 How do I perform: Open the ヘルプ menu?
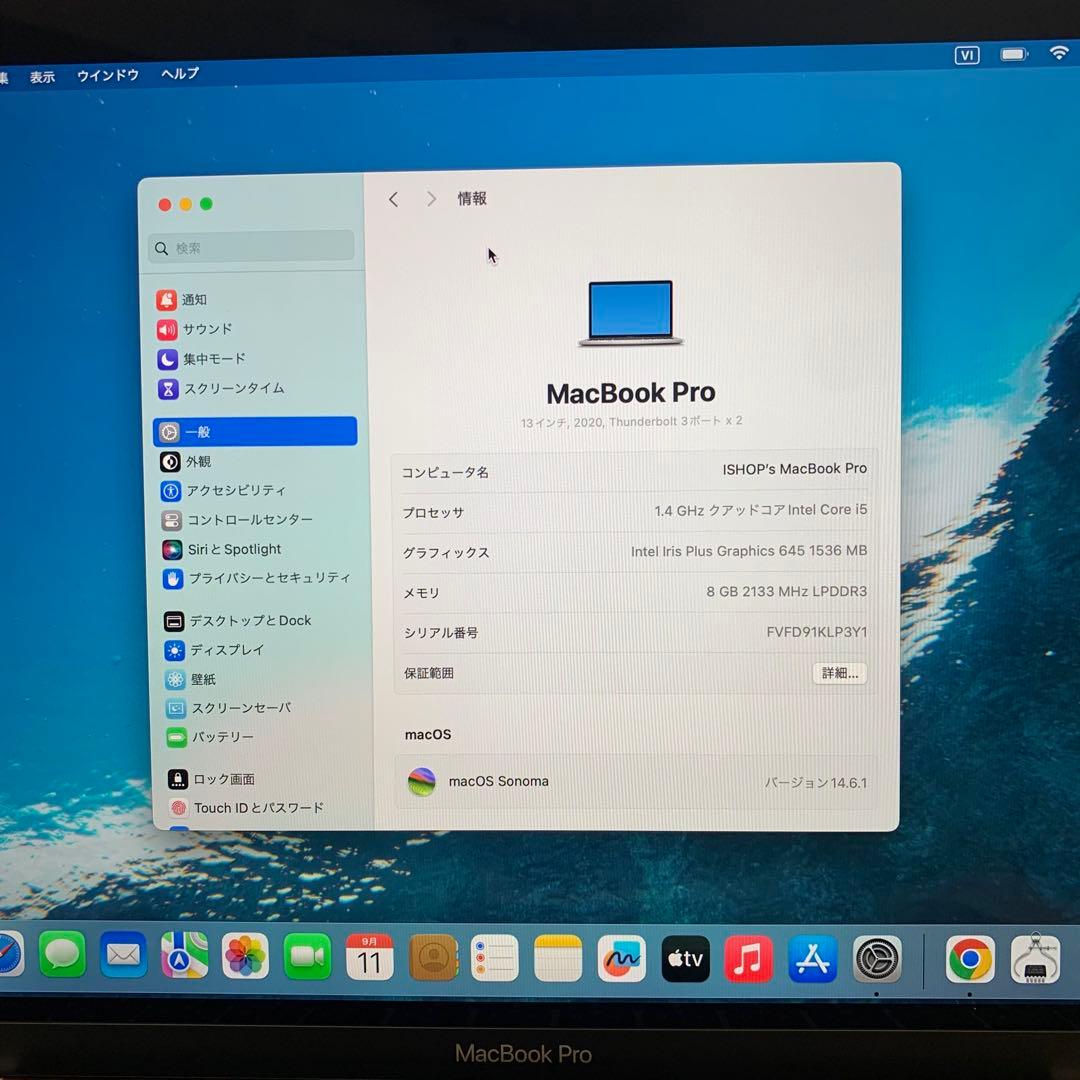coord(178,74)
